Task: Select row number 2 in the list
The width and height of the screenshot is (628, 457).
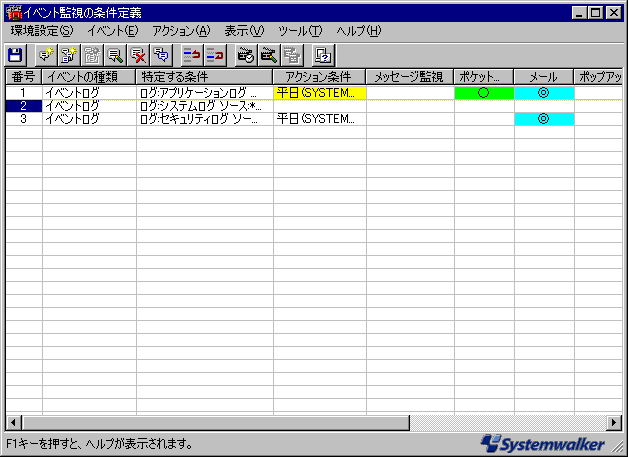Action: (23, 106)
